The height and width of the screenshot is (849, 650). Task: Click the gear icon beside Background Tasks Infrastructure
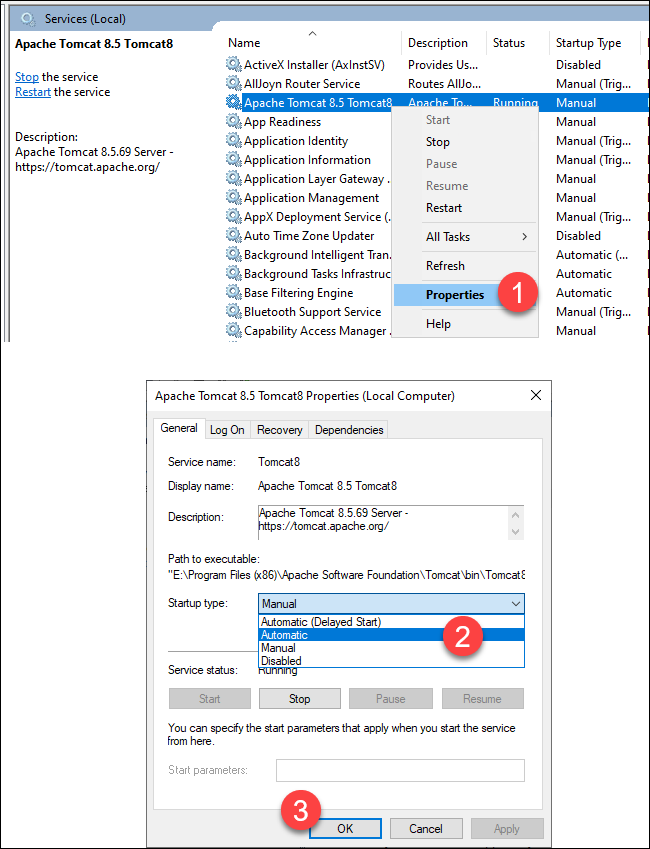click(233, 273)
